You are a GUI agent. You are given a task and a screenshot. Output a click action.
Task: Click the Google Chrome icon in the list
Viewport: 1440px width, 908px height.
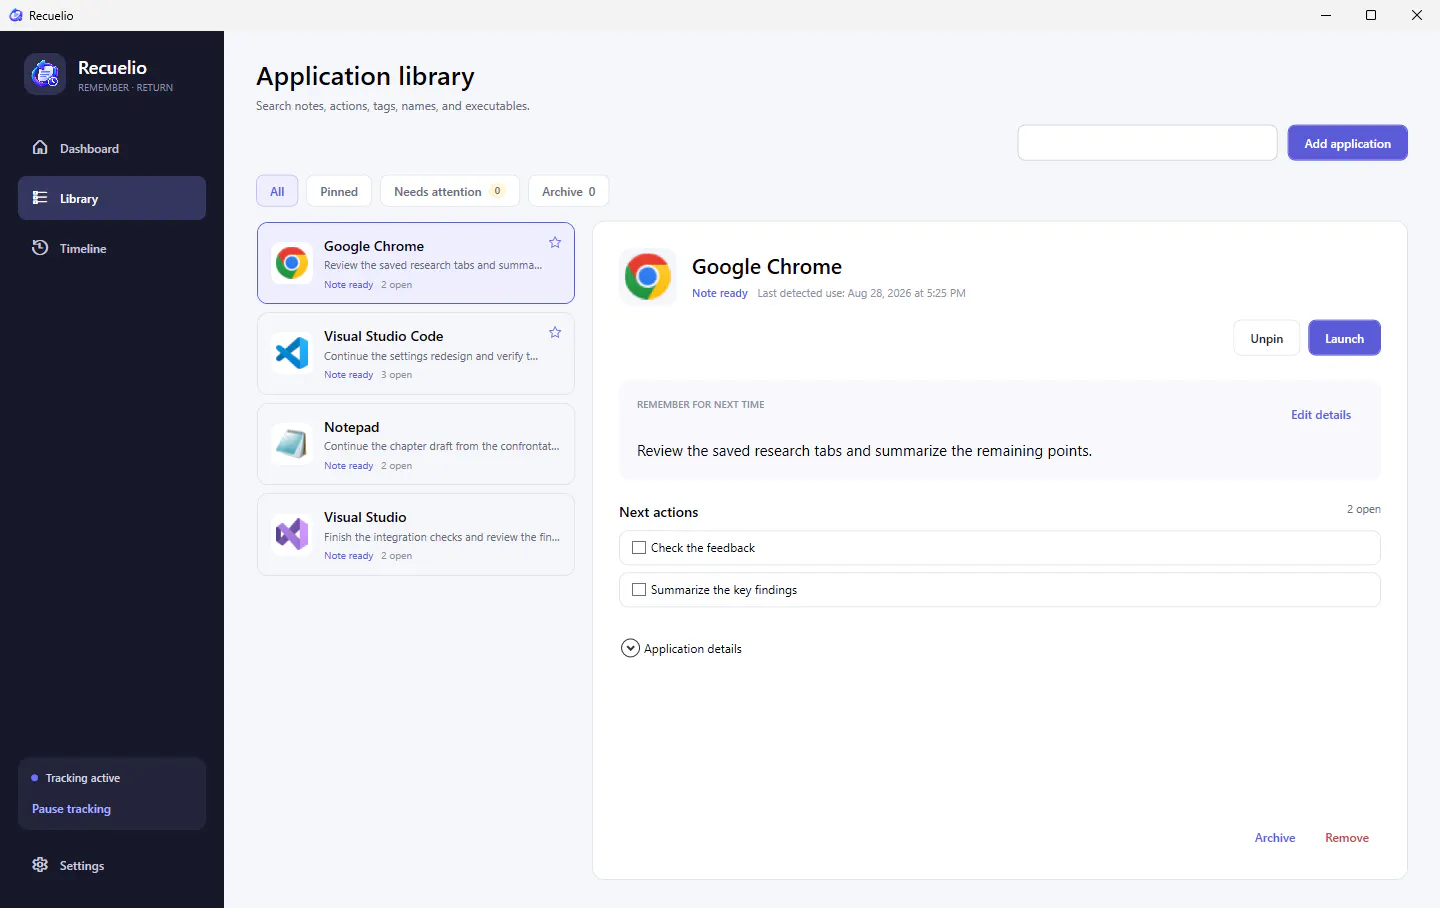click(x=292, y=263)
